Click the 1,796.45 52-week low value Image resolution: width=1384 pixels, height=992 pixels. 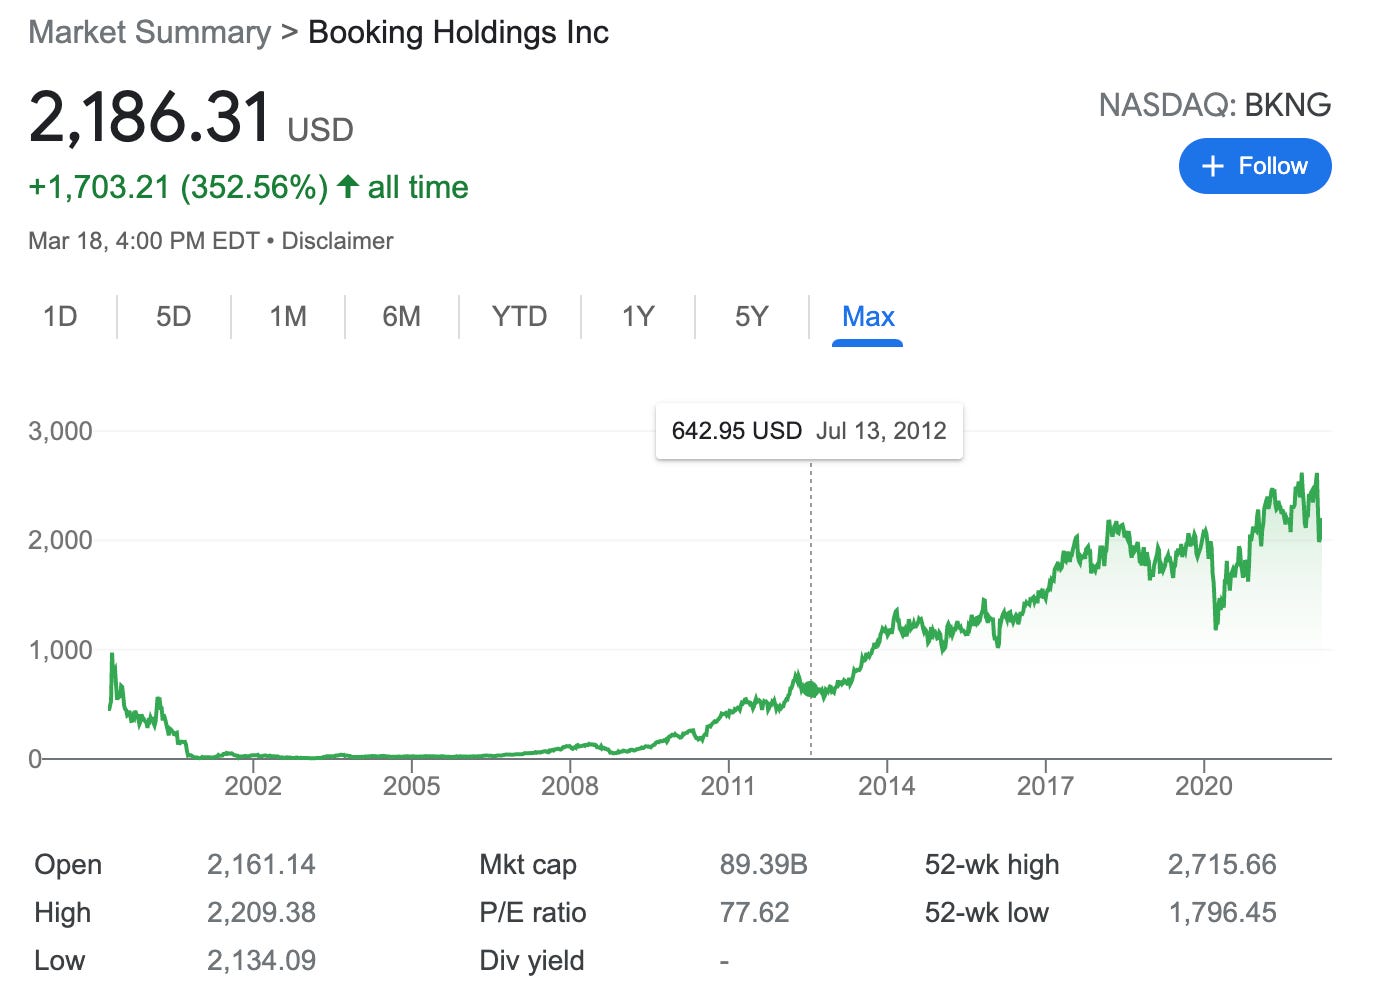click(x=1222, y=913)
